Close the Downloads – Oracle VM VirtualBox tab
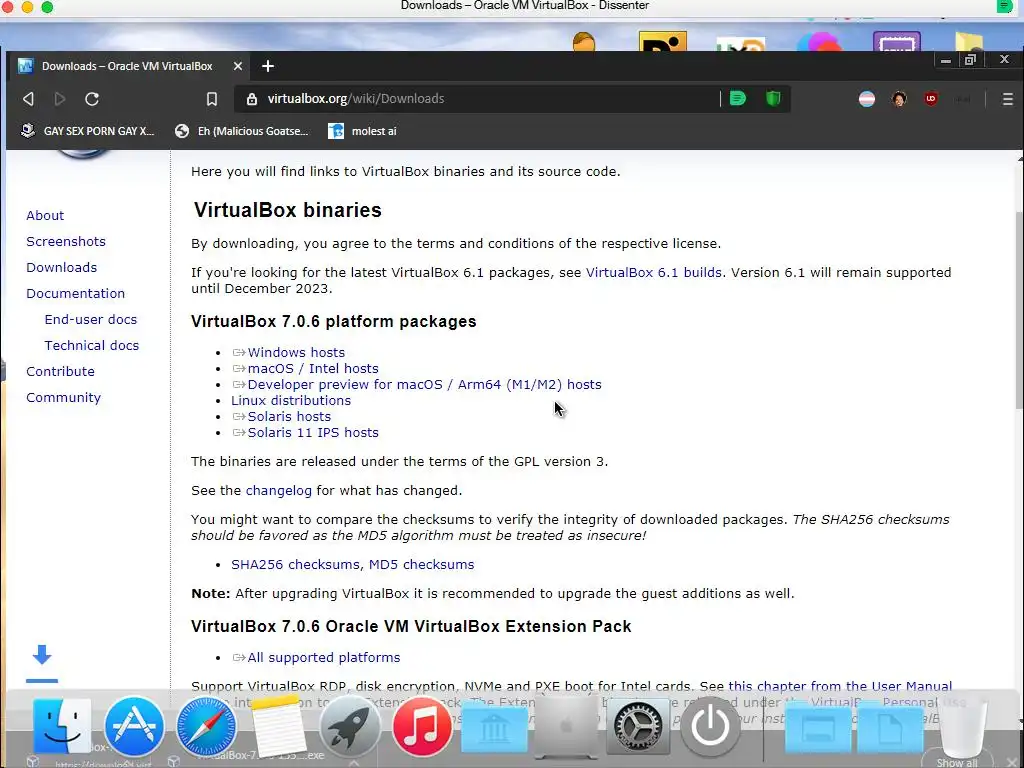This screenshot has height=768, width=1024. coord(238,66)
